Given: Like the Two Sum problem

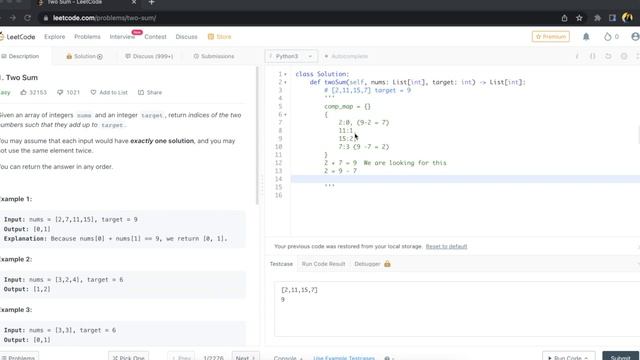Looking at the screenshot, I should point(23,93).
